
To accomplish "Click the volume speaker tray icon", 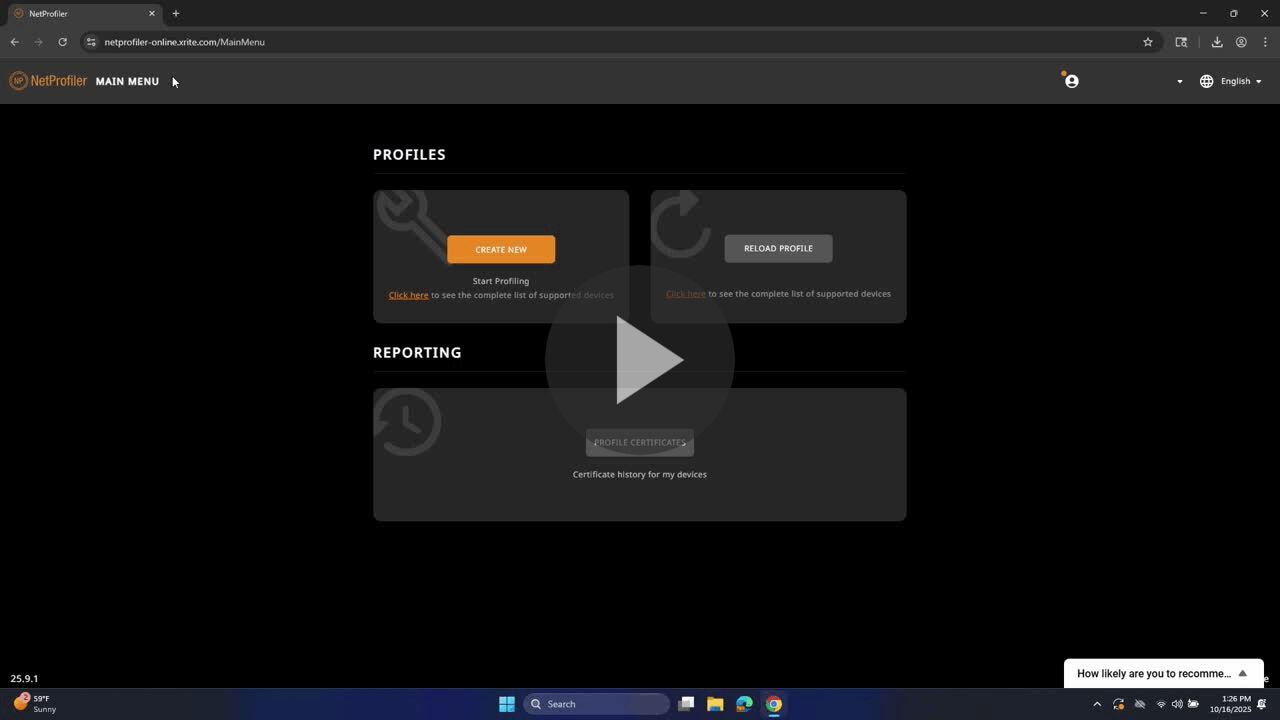I will click(1177, 704).
